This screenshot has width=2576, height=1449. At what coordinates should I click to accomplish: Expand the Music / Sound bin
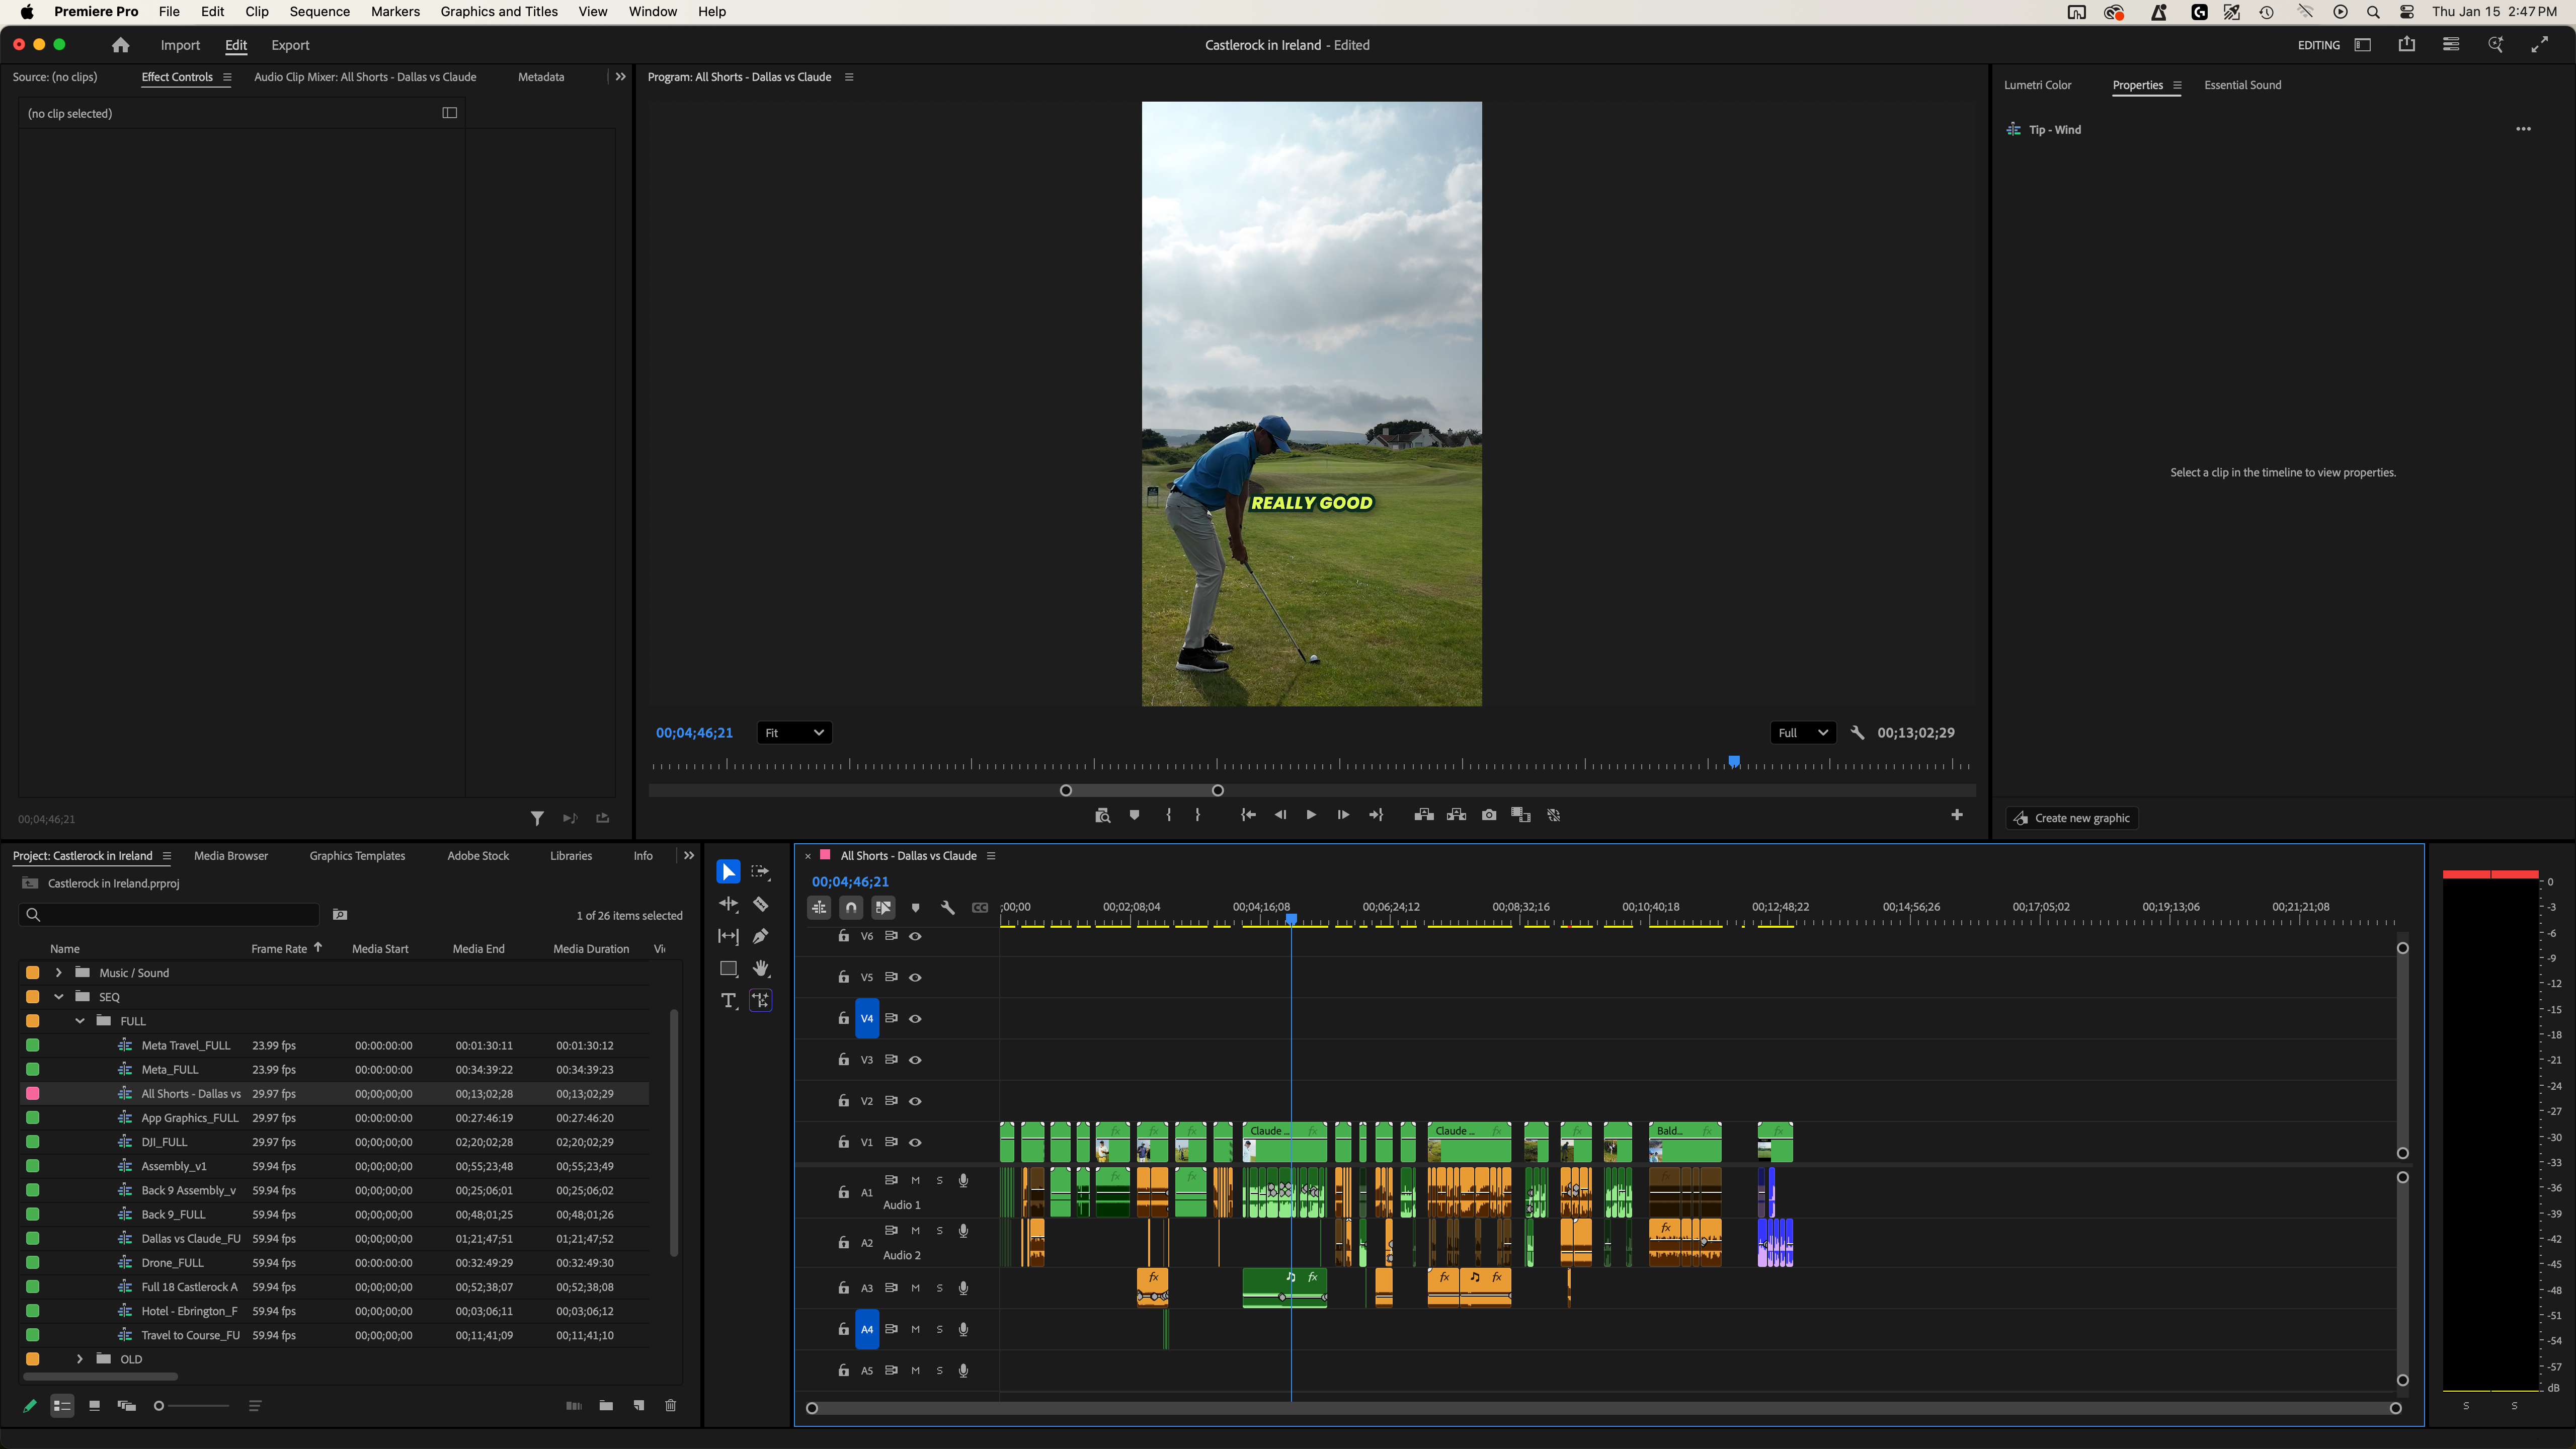pos(59,972)
